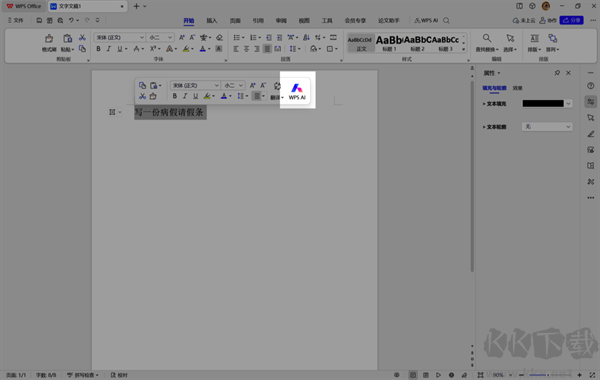This screenshot has width=600, height=380.
Task: Open the text outline dropdown
Action: [x=568, y=127]
